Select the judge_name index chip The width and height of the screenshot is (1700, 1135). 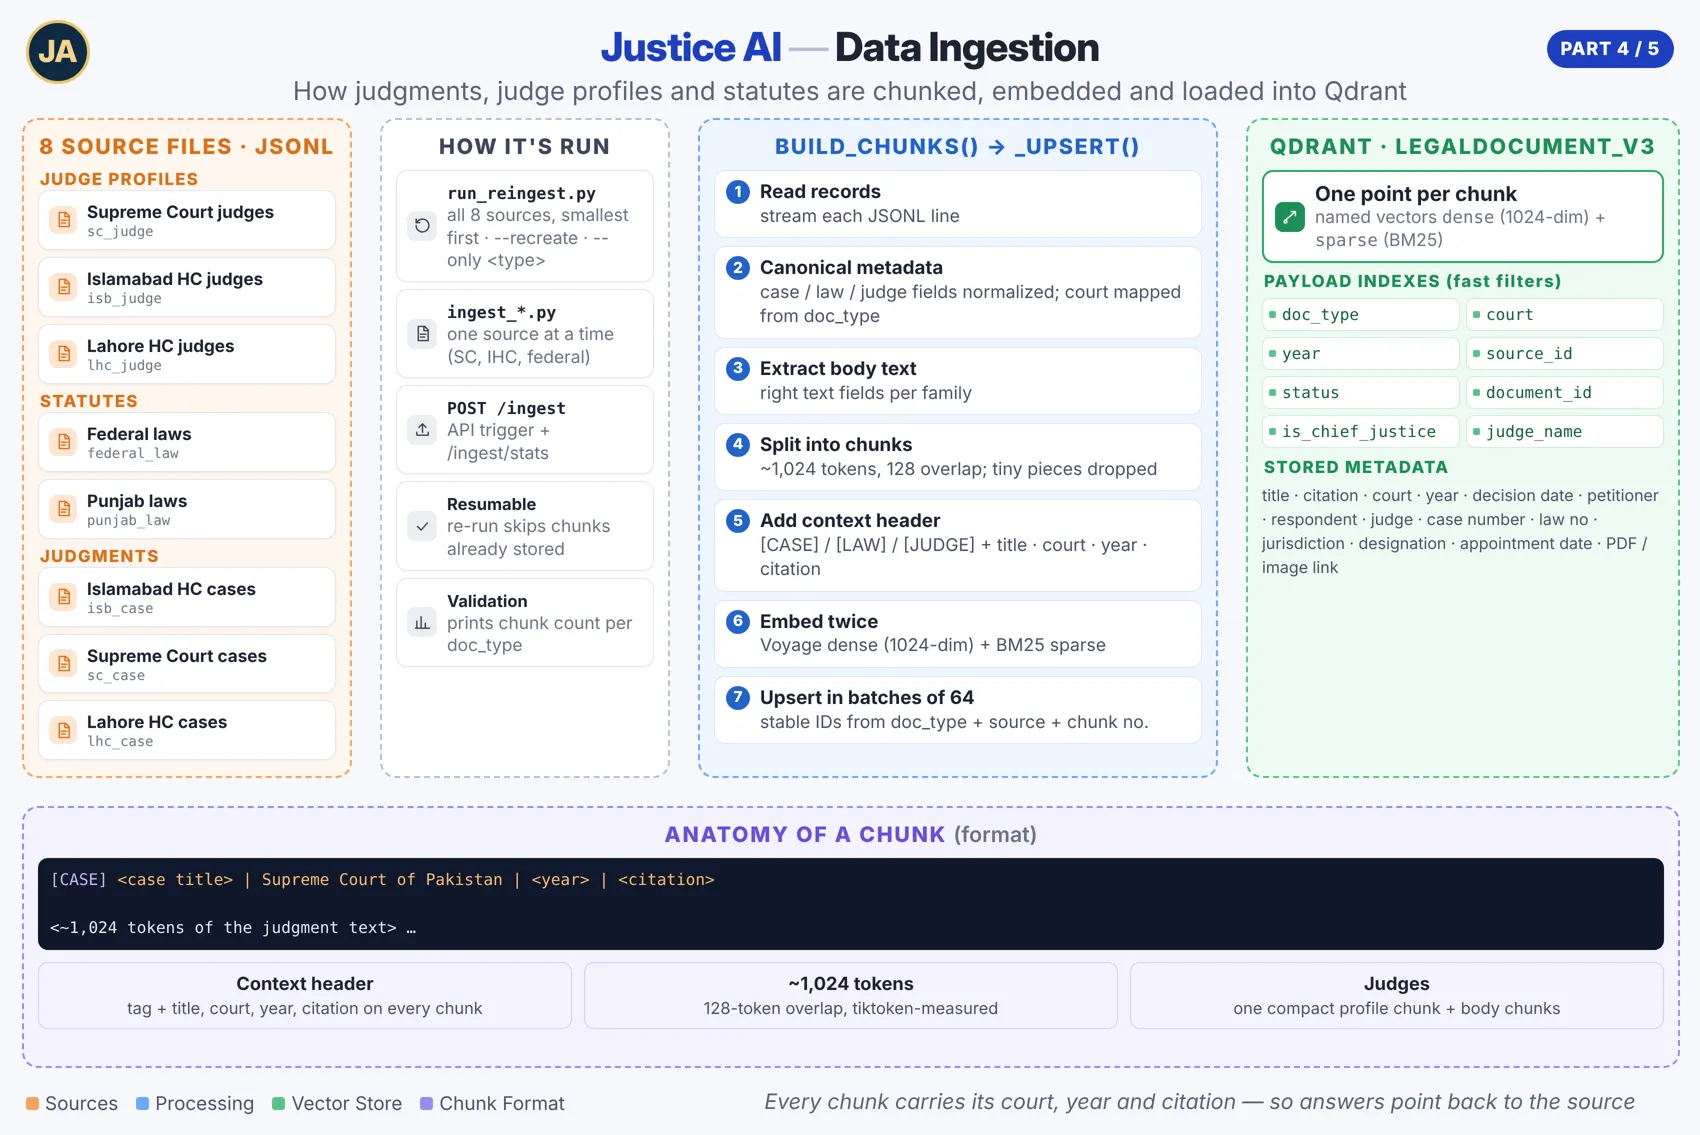1565,431
